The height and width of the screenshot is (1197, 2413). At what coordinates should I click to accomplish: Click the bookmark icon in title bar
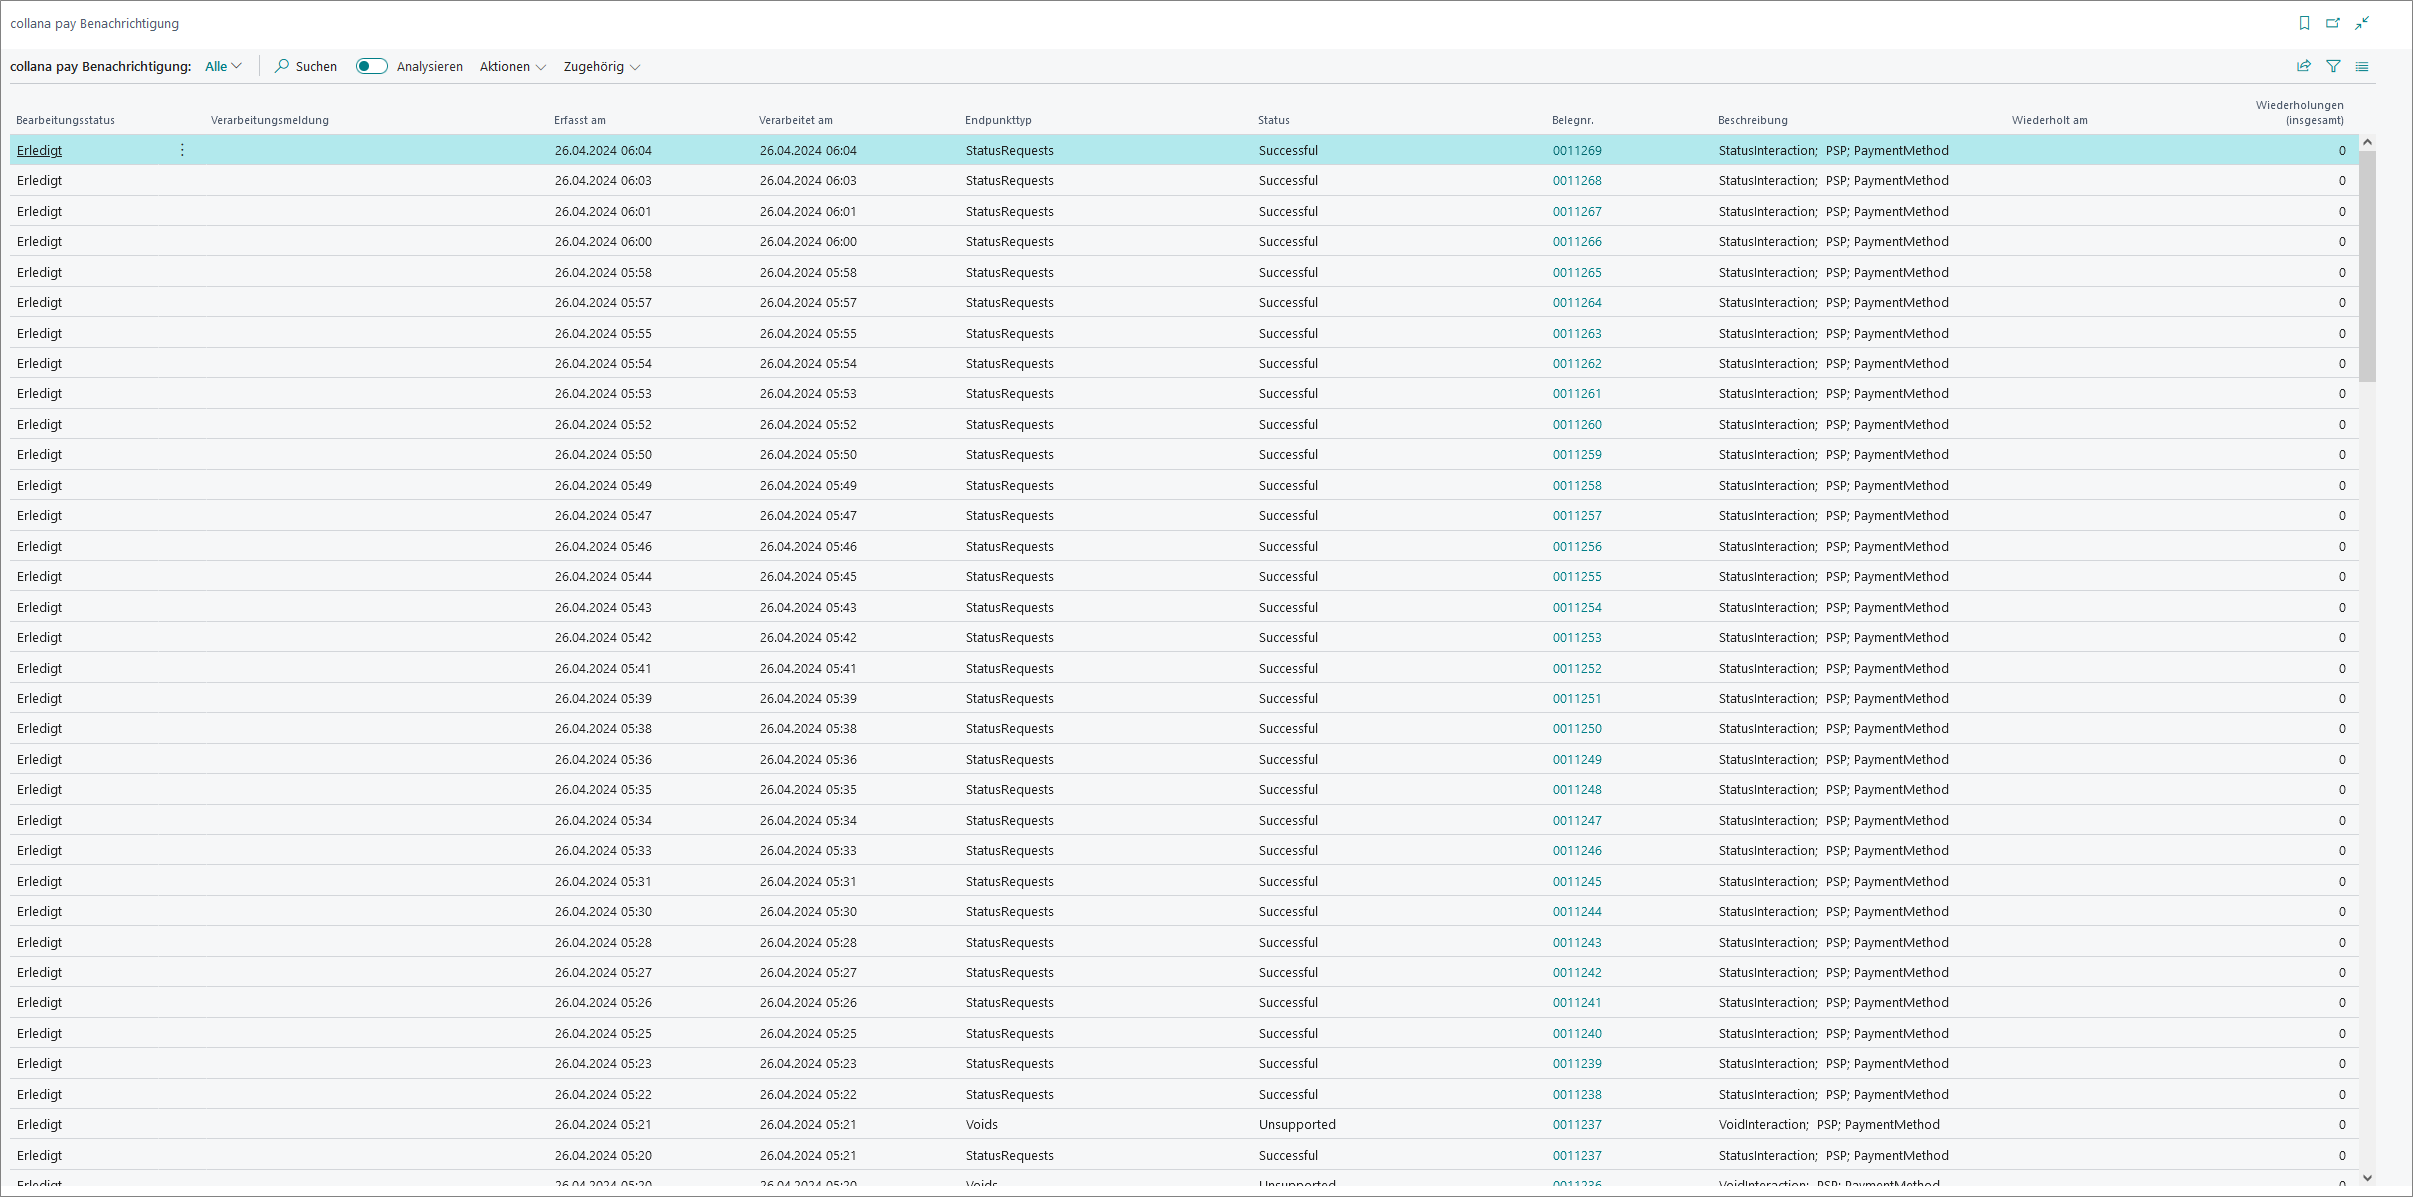(2304, 23)
